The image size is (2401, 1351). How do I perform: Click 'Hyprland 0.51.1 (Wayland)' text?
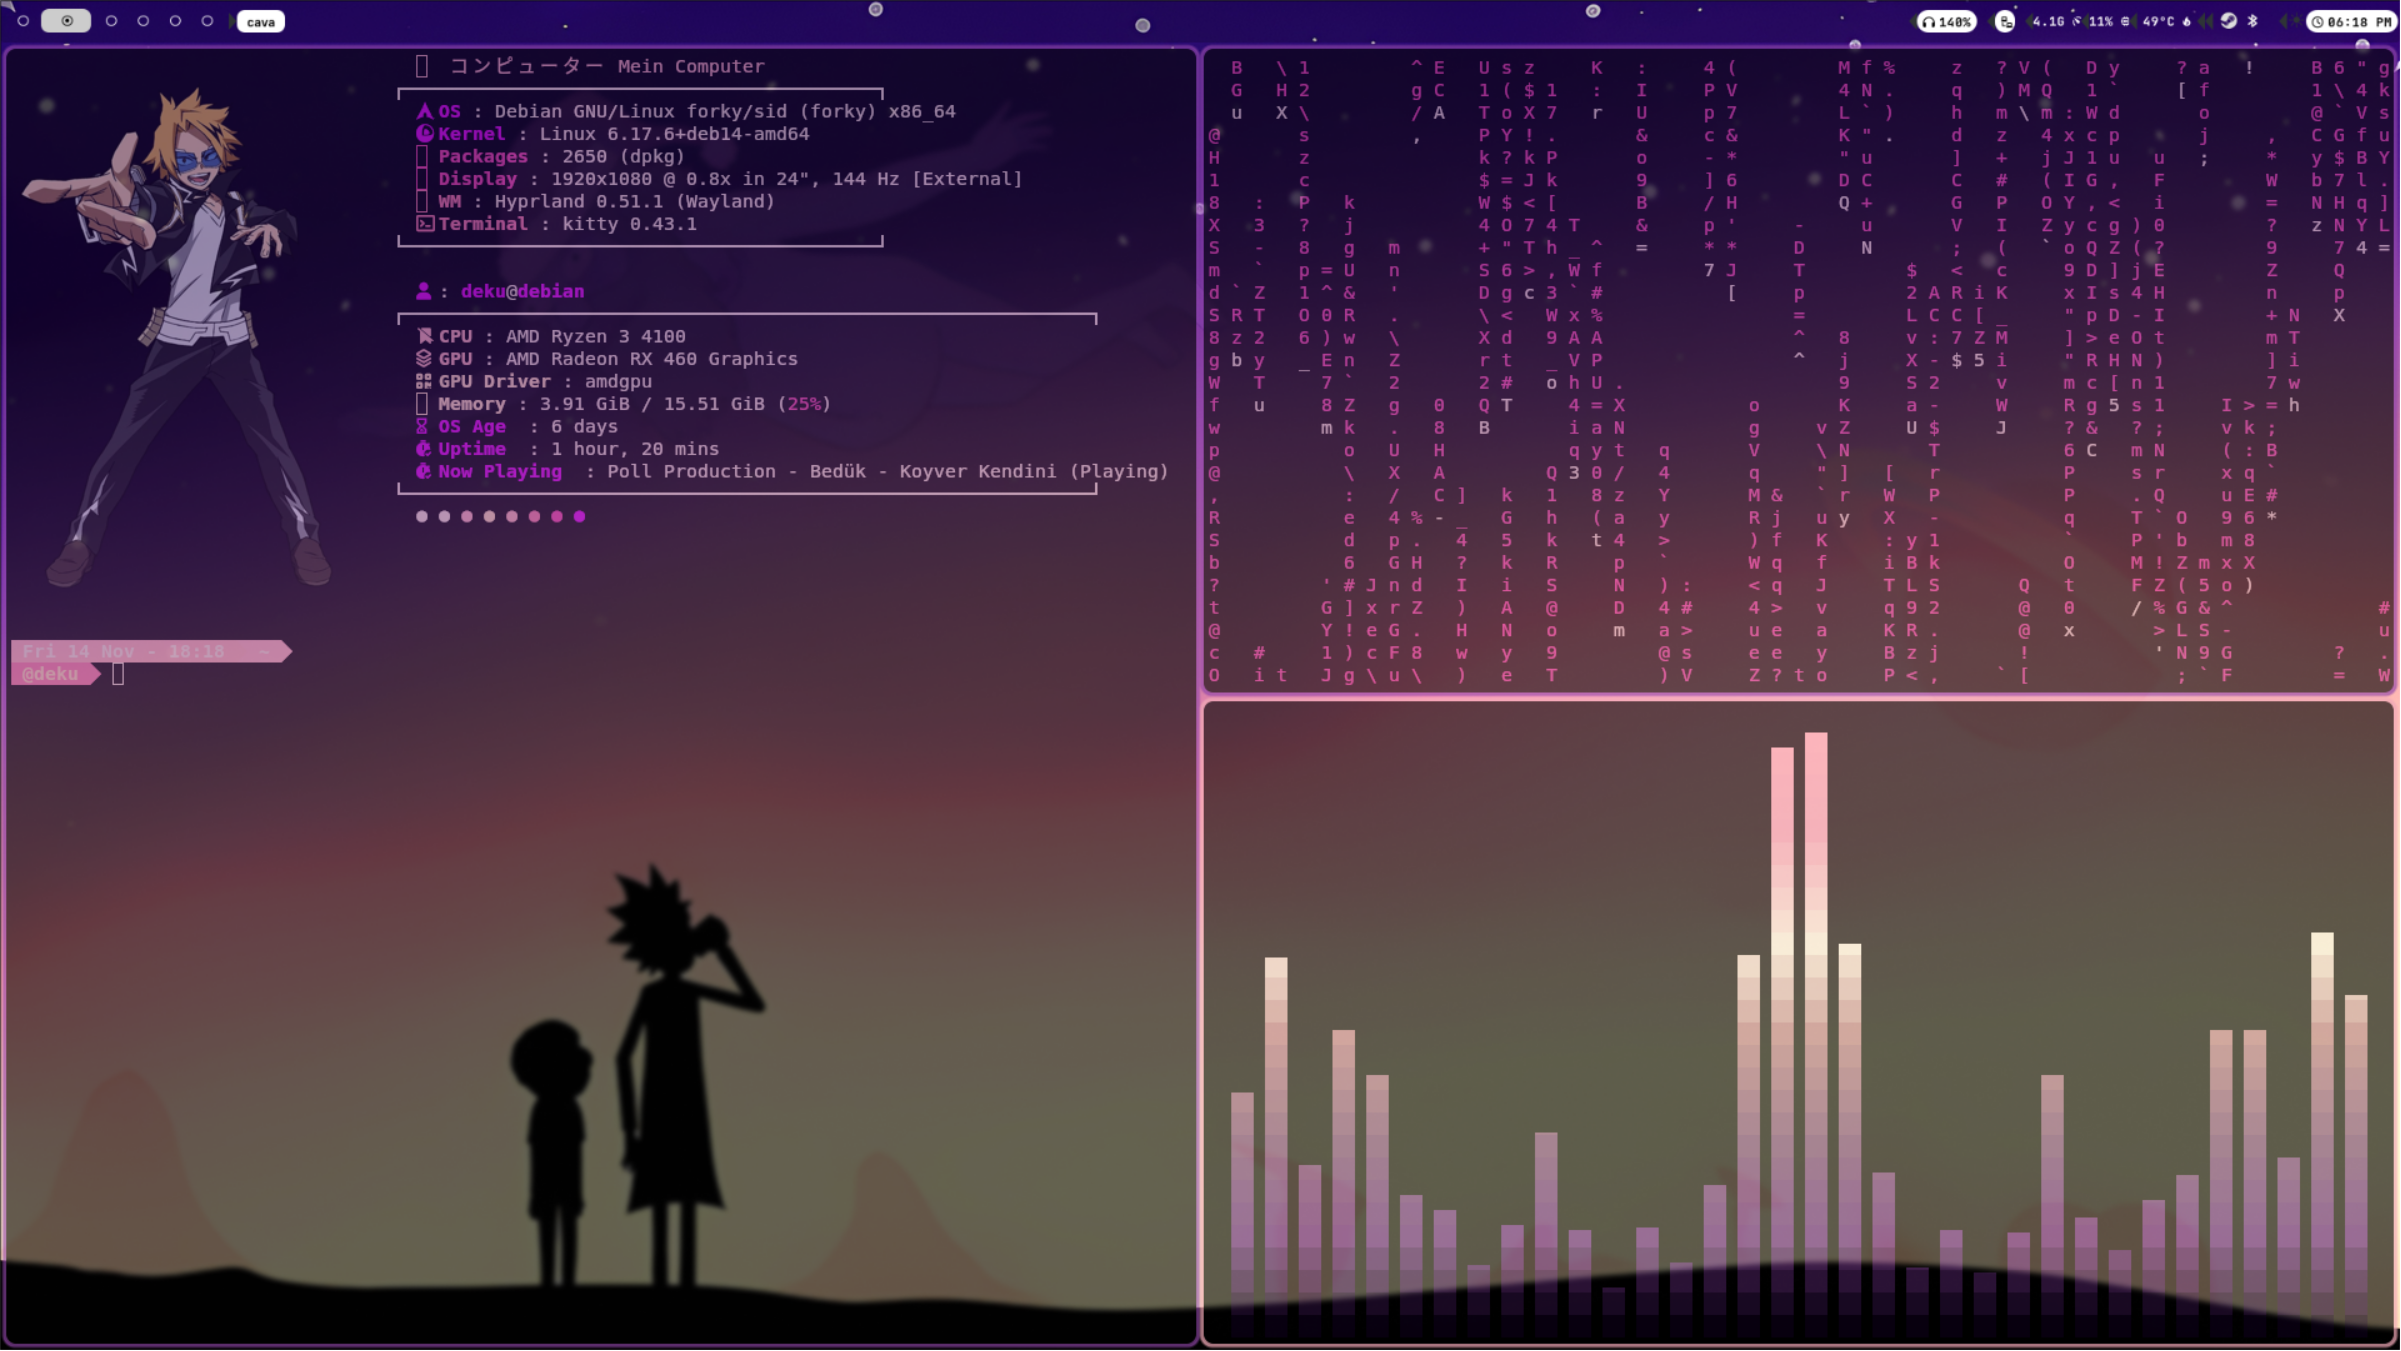[635, 201]
